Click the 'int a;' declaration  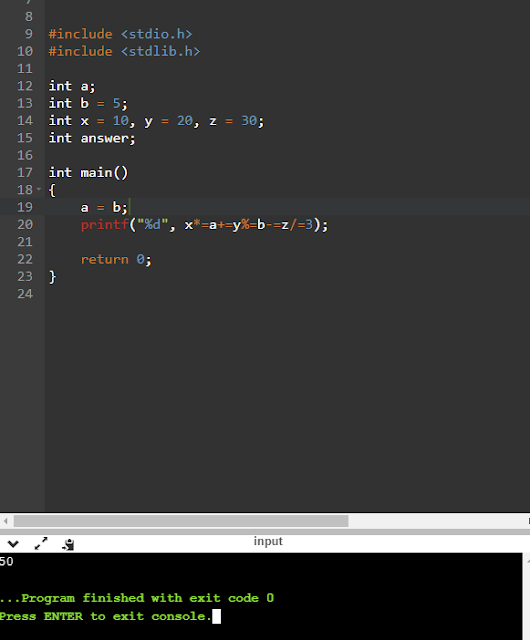click(x=71, y=87)
